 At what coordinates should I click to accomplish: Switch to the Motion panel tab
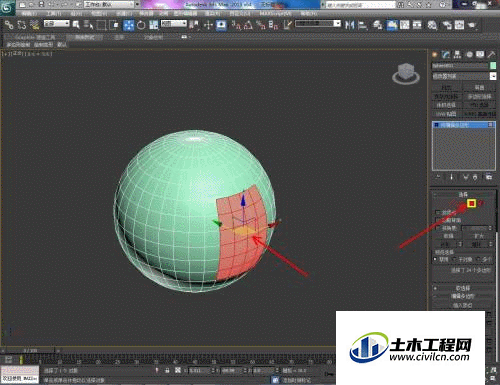[469, 54]
